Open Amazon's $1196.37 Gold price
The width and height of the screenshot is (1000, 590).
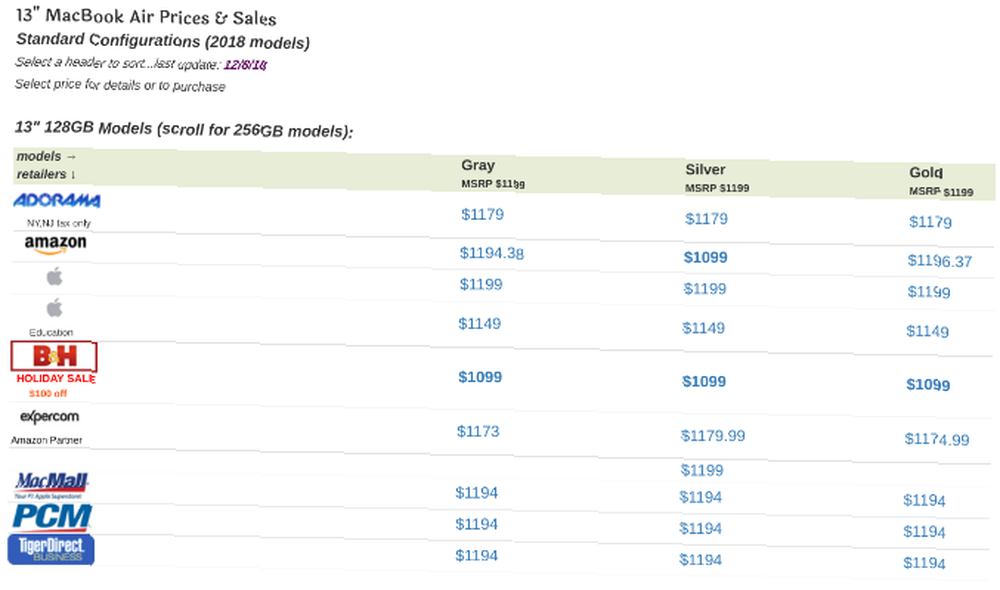(x=940, y=261)
